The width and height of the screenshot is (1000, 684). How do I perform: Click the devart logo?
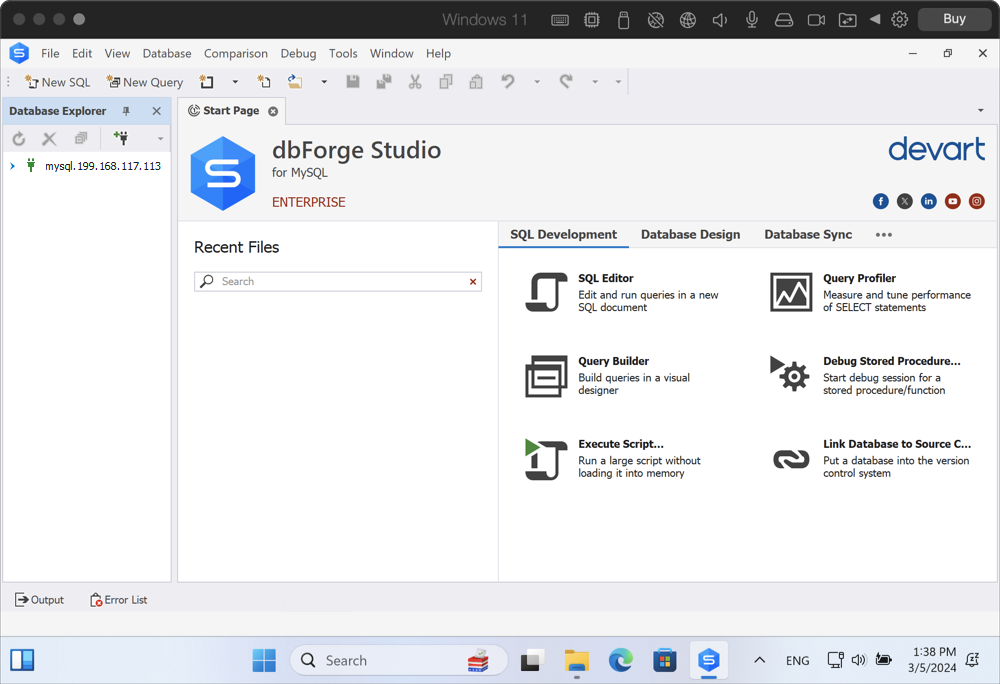click(x=937, y=149)
